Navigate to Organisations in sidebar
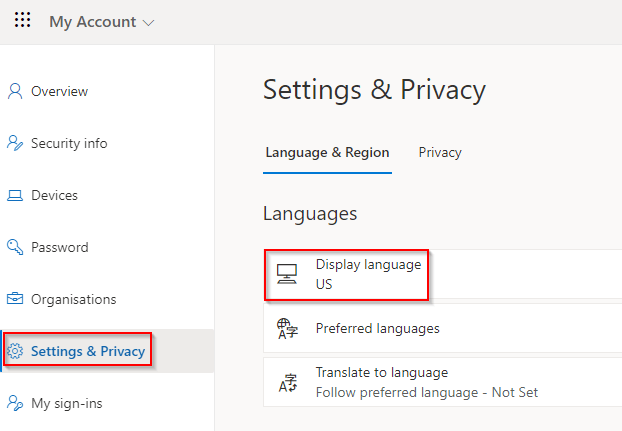 point(73,299)
